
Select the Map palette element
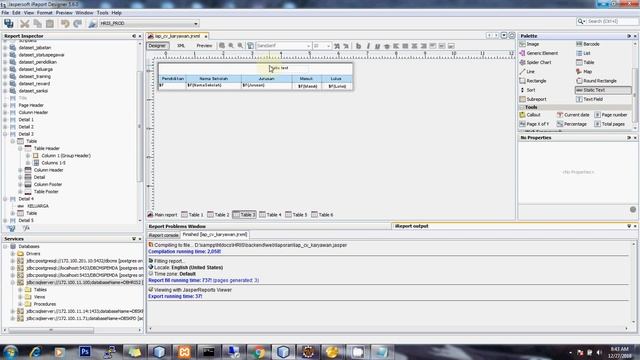pos(584,71)
